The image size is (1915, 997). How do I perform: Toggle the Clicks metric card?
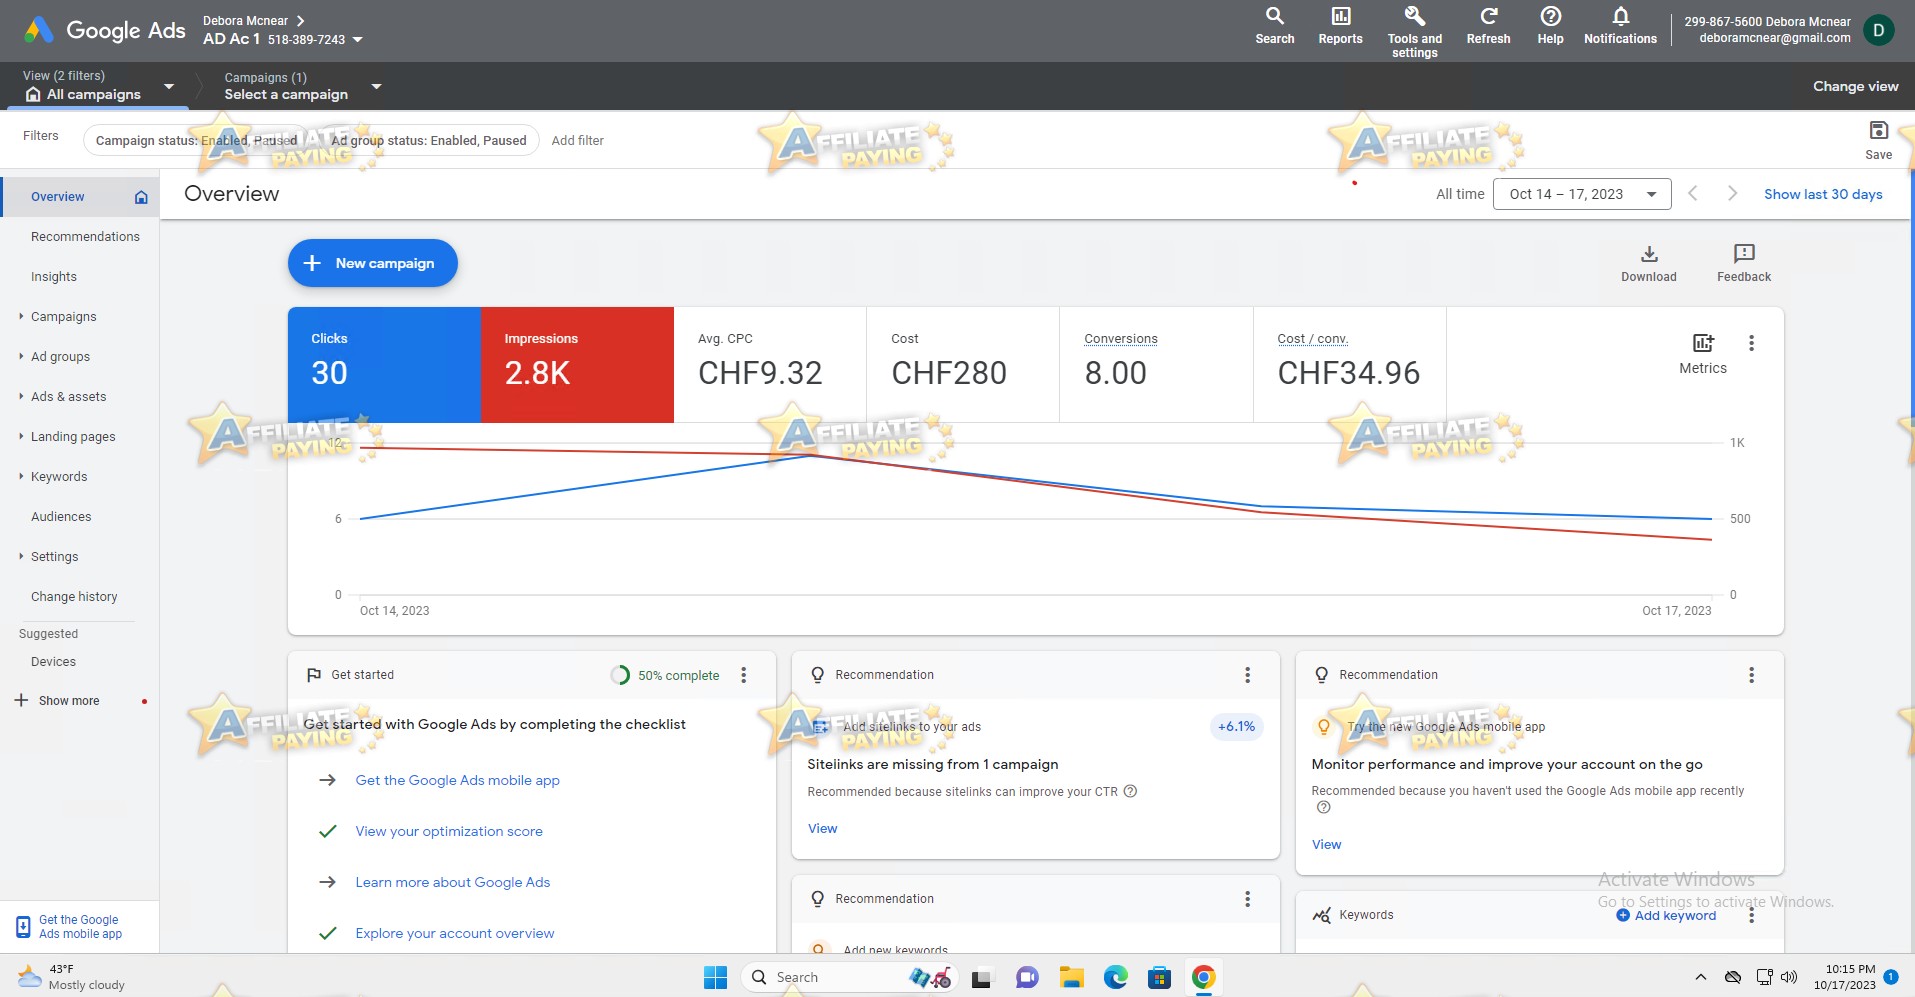[384, 364]
